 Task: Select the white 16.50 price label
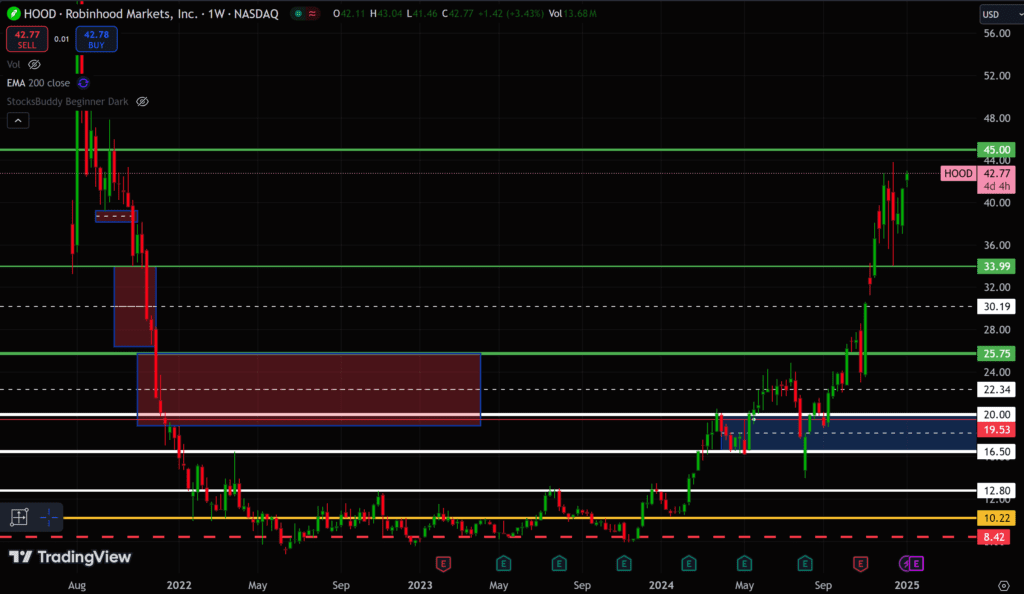[996, 452]
